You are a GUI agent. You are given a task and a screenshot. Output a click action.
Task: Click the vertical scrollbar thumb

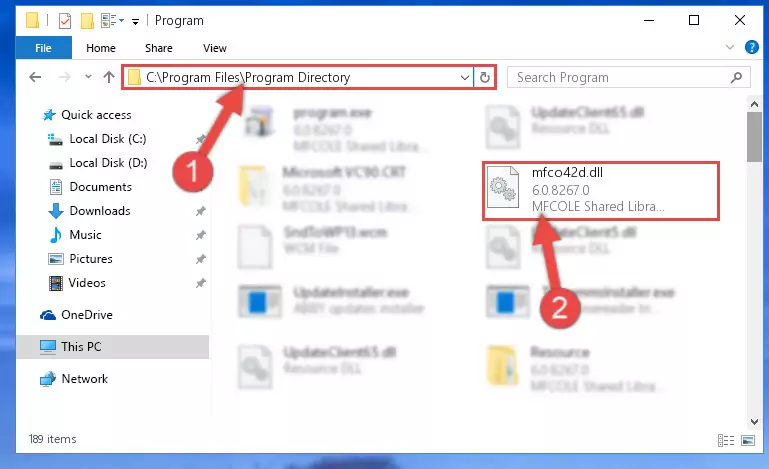click(x=754, y=137)
